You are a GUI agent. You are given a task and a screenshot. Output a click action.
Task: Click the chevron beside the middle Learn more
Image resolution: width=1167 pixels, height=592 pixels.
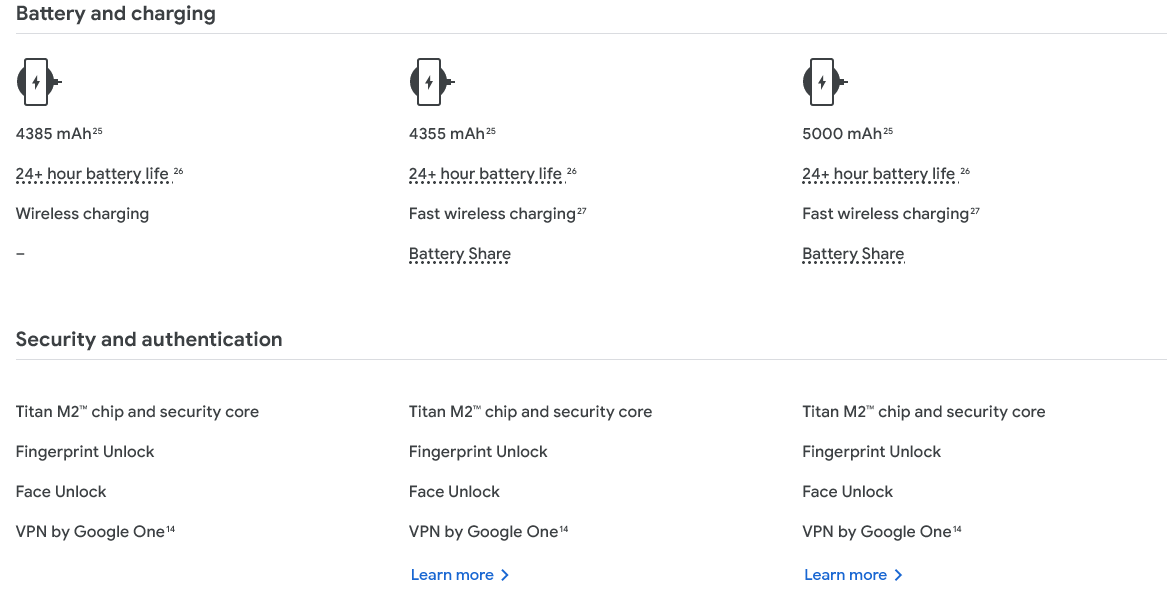[x=505, y=575]
